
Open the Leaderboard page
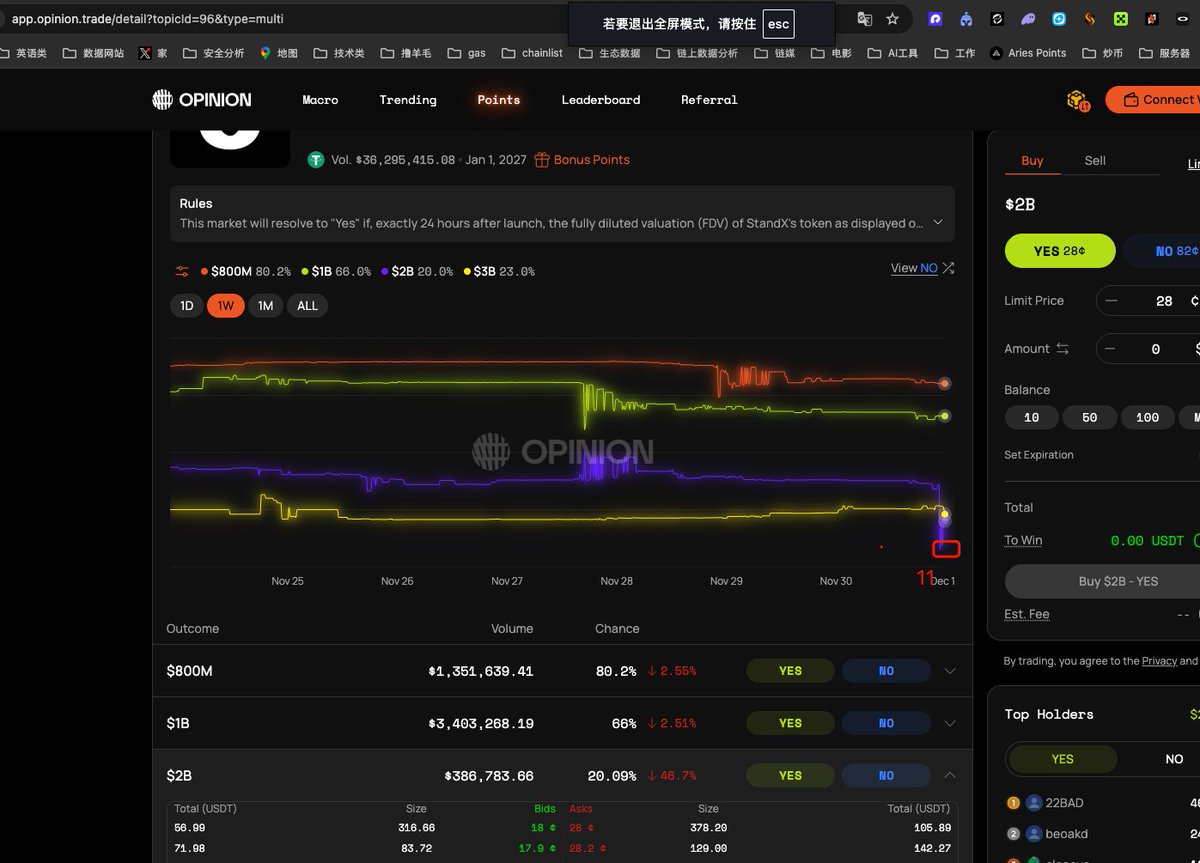600,100
